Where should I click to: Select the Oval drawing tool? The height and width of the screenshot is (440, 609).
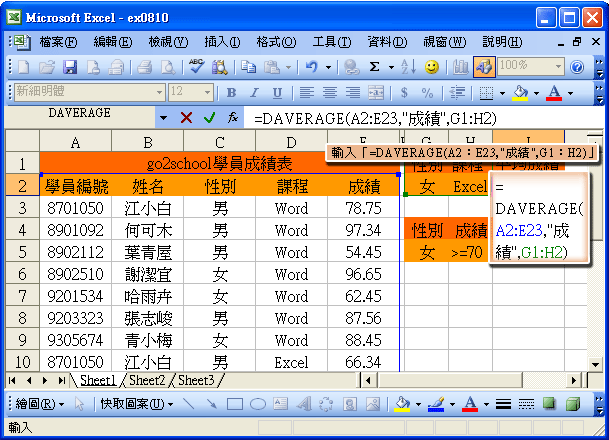[257, 404]
